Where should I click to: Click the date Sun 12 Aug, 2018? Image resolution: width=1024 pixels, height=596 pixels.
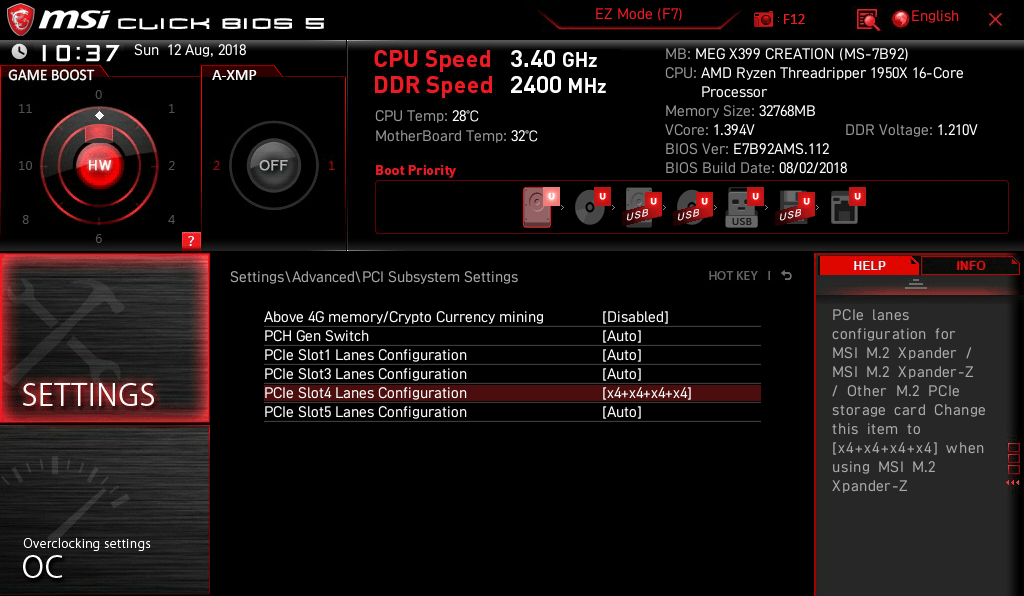pyautogui.click(x=190, y=50)
